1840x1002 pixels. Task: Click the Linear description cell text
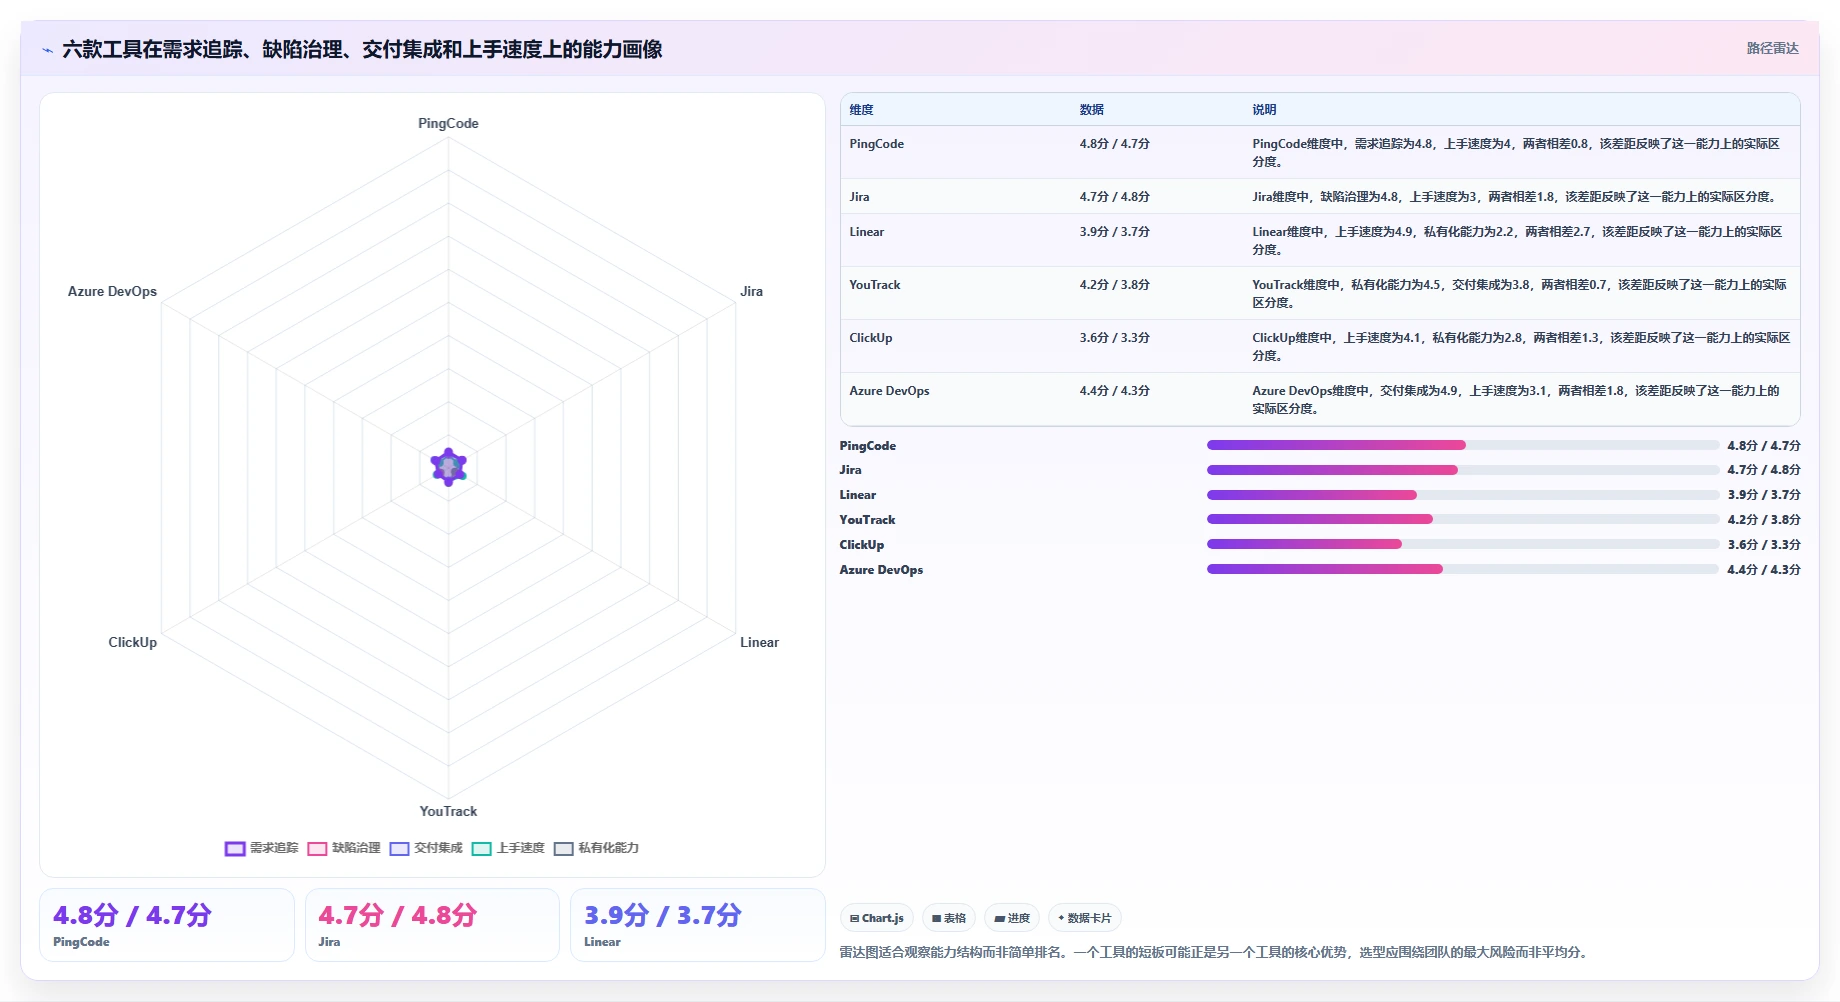(1517, 241)
